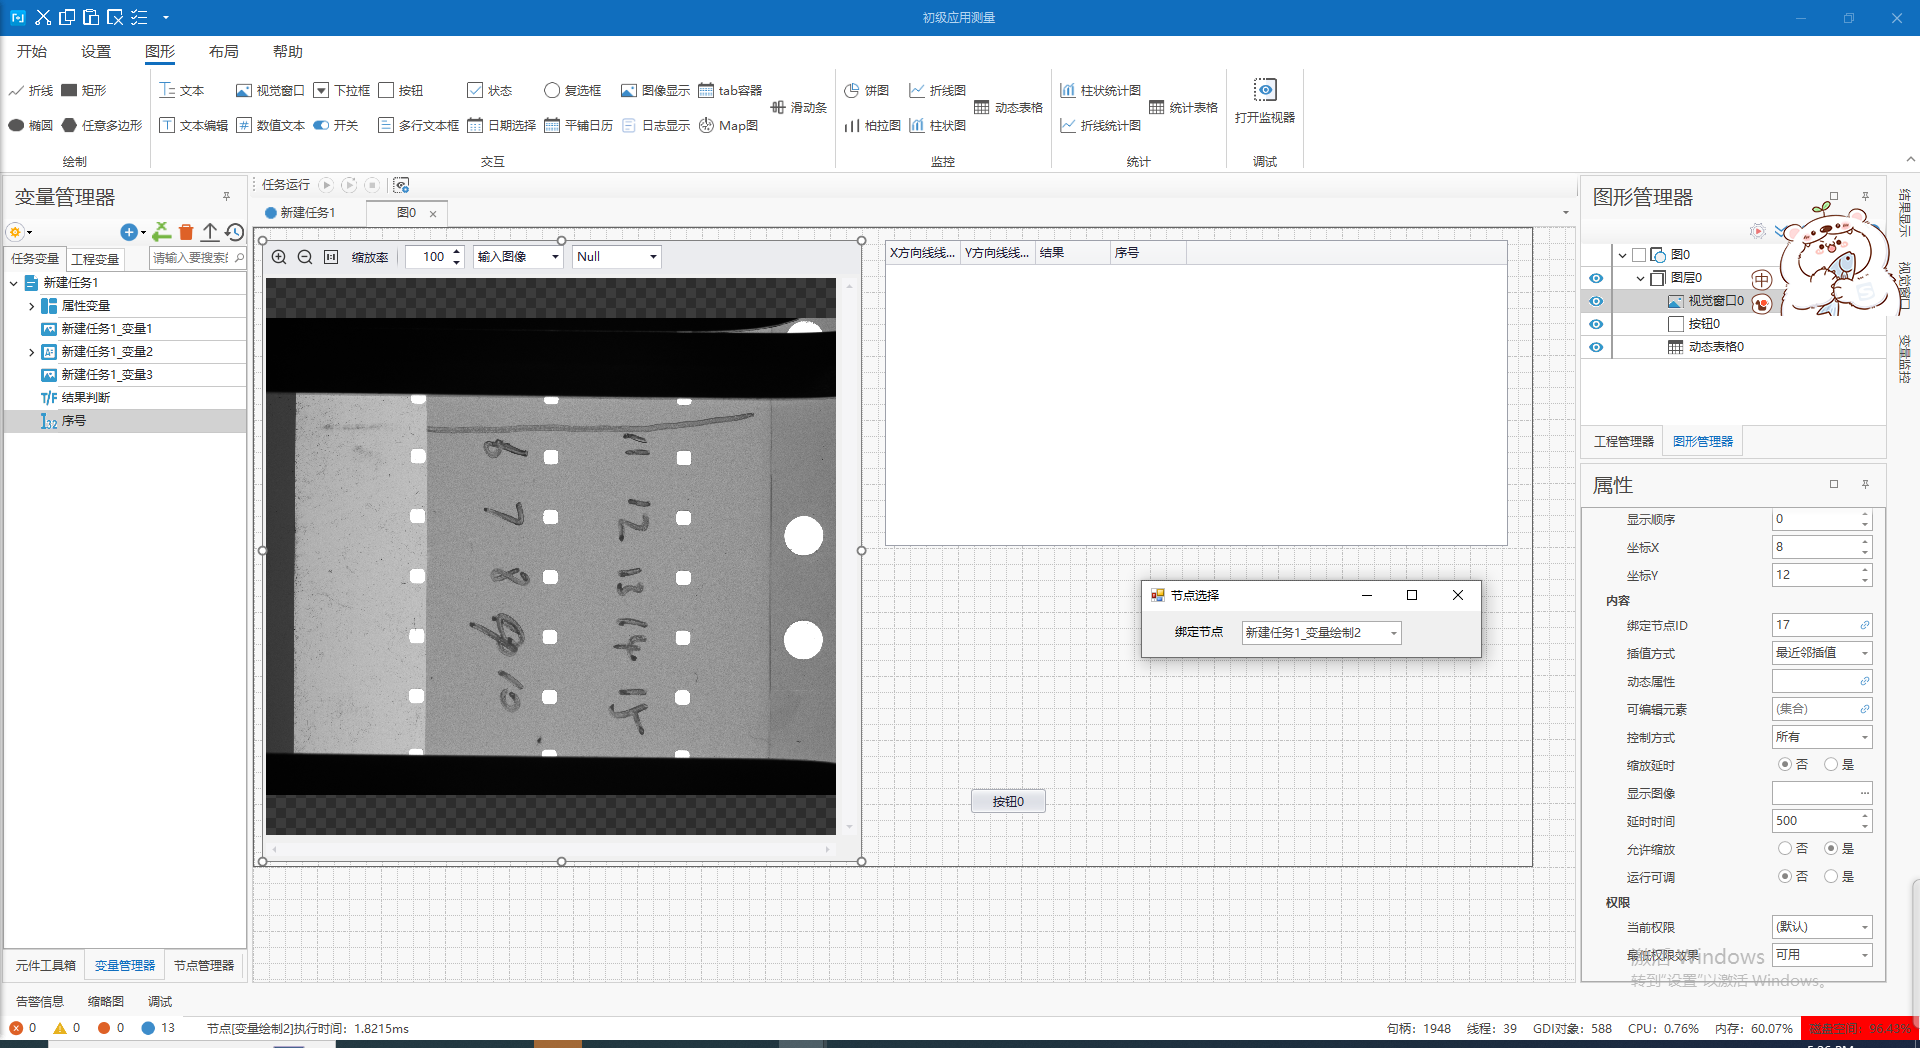Open the 布局 ribbon tab
The width and height of the screenshot is (1920, 1048).
[x=224, y=52]
